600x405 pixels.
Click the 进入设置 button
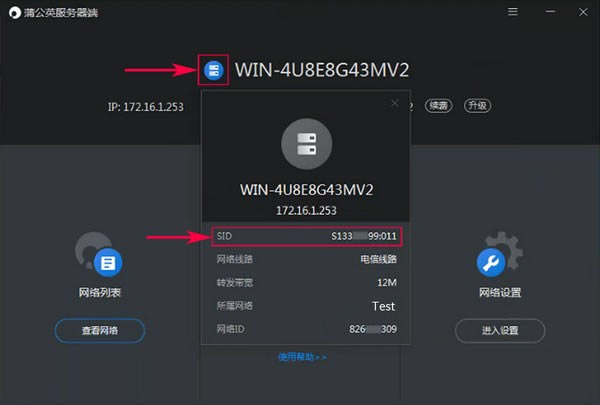point(500,330)
